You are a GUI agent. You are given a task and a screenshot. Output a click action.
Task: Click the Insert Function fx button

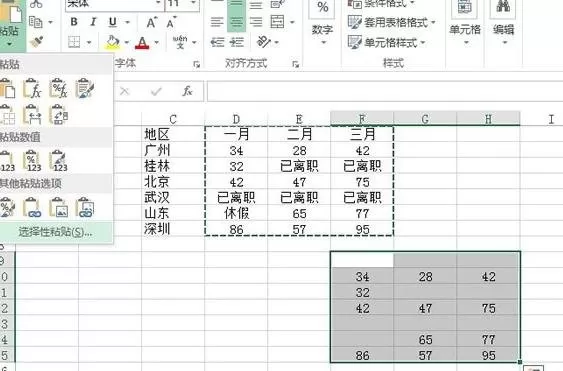(x=187, y=91)
